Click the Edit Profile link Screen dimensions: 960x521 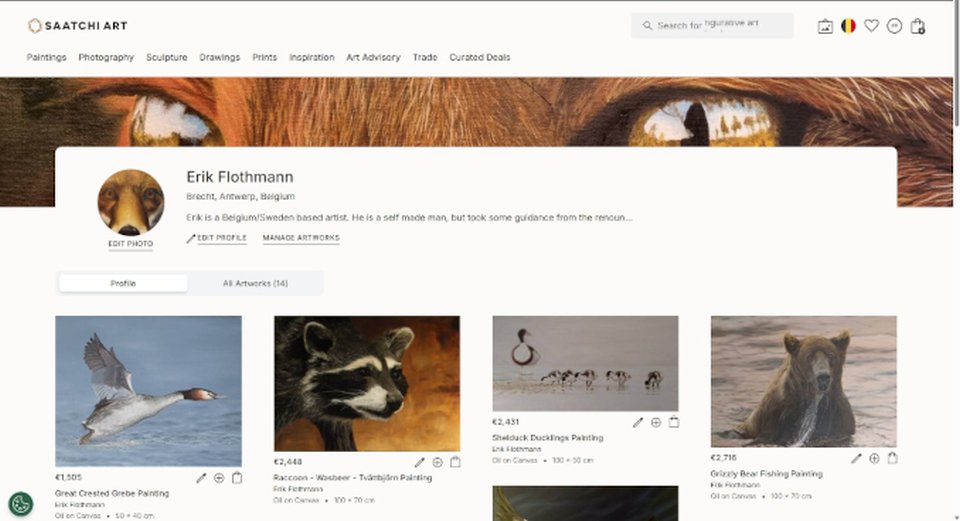click(222, 238)
